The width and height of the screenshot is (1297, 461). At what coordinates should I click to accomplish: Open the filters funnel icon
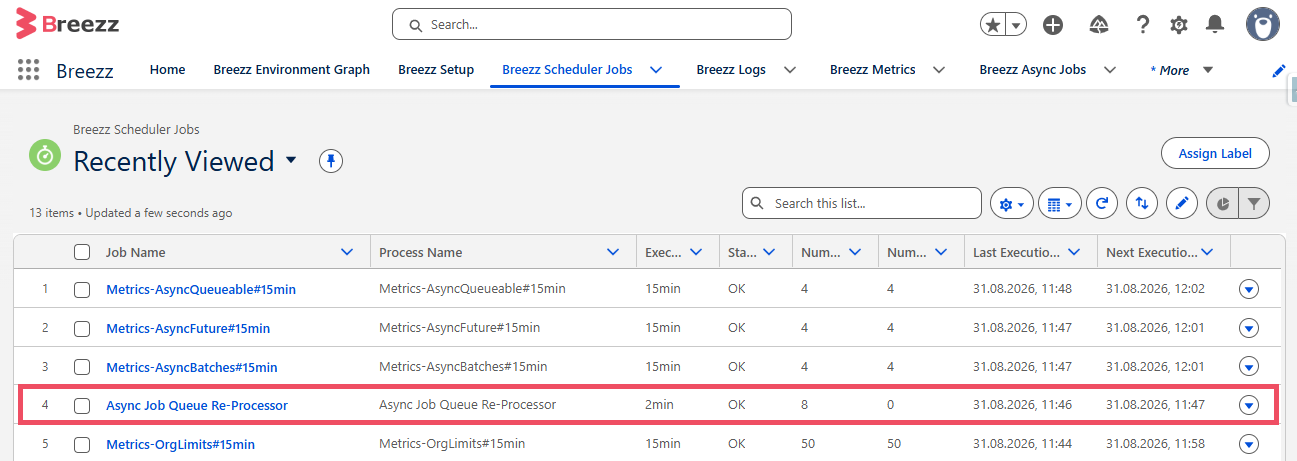[1254, 204]
